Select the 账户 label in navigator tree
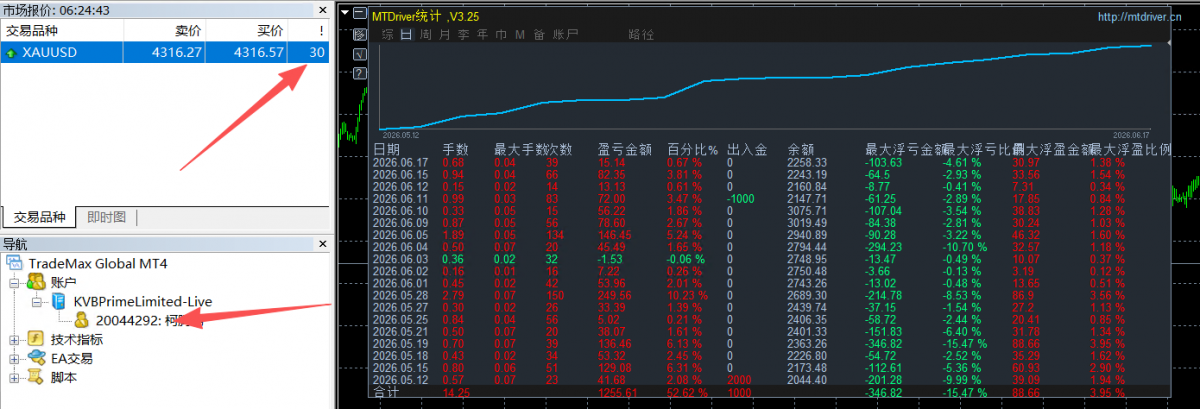This screenshot has width=1200, height=409. [x=64, y=282]
